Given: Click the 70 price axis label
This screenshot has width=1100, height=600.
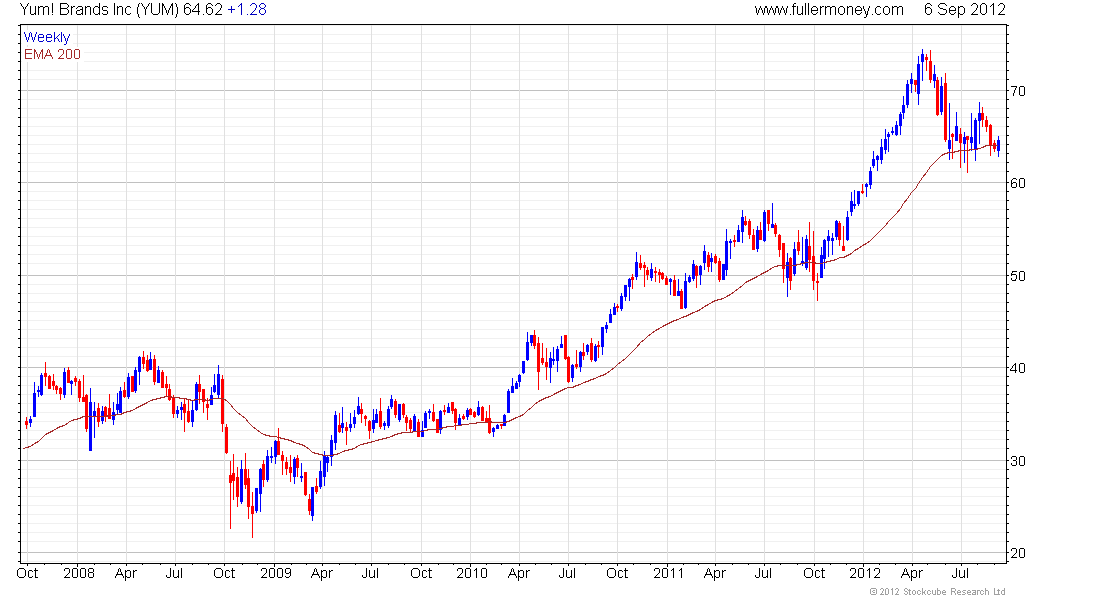Looking at the screenshot, I should [1018, 91].
